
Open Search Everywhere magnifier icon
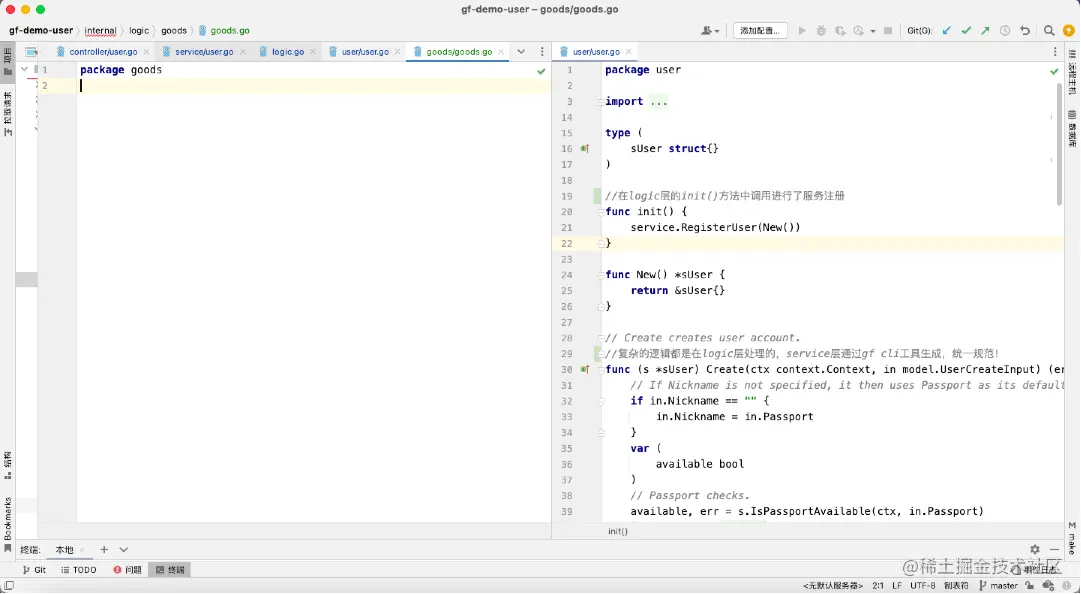(x=1049, y=30)
